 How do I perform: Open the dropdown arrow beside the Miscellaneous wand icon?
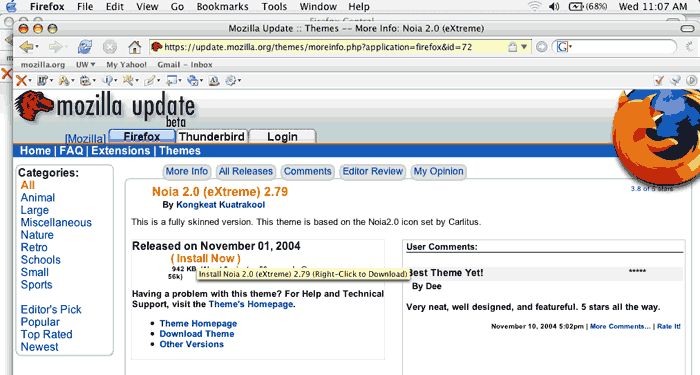pos(137,81)
